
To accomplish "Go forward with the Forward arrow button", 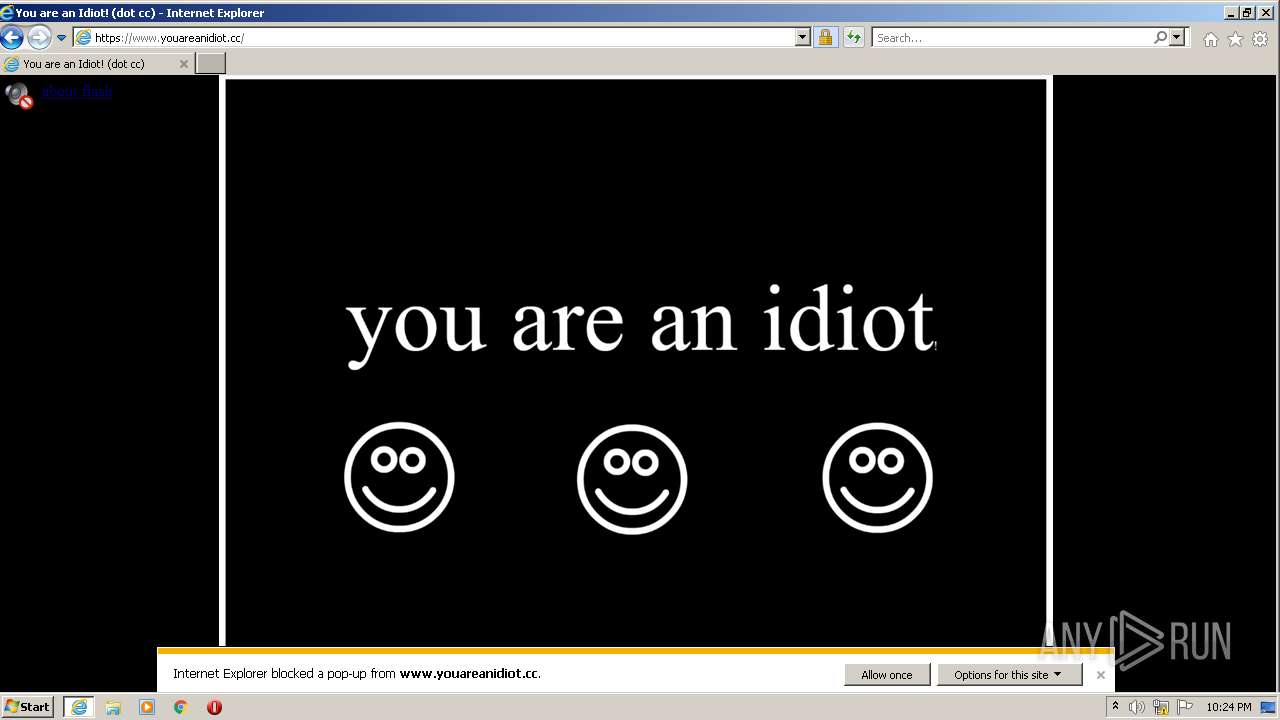I will (x=39, y=38).
